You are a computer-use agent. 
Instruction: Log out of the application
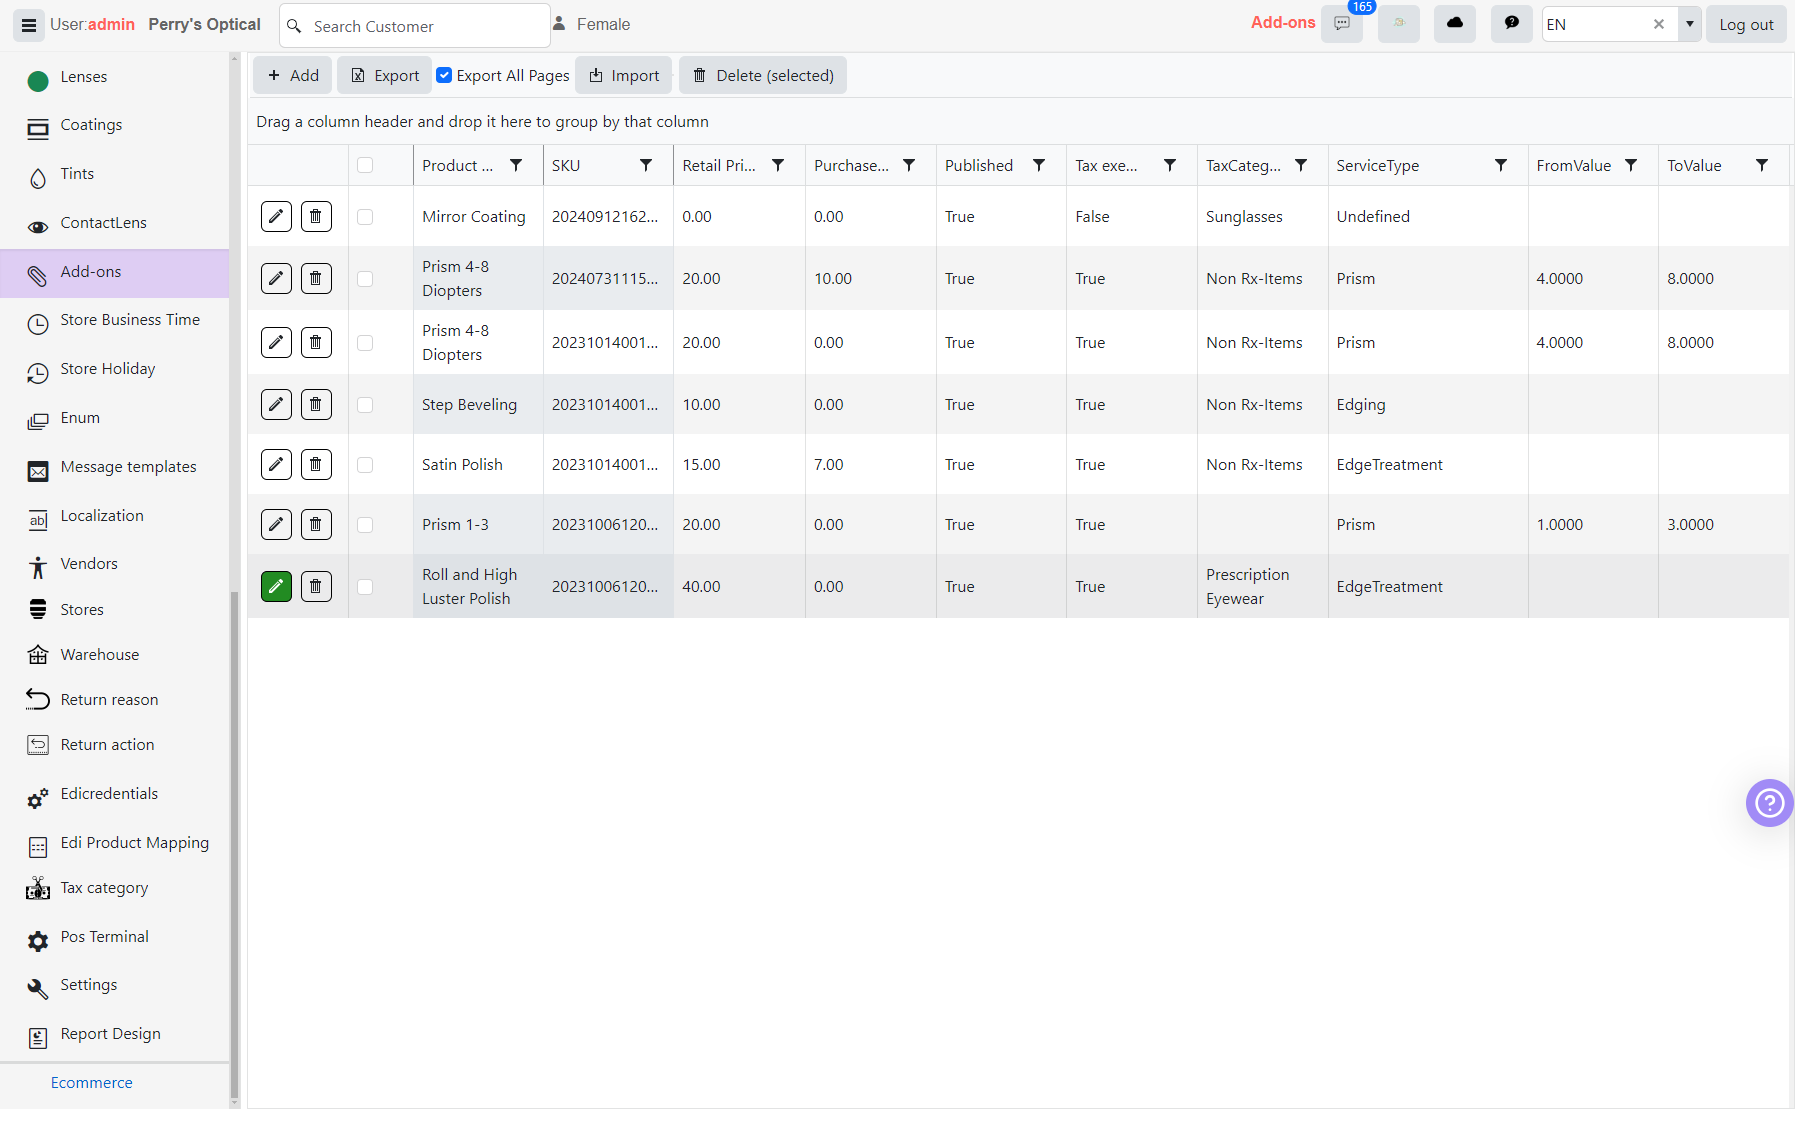tap(1746, 24)
